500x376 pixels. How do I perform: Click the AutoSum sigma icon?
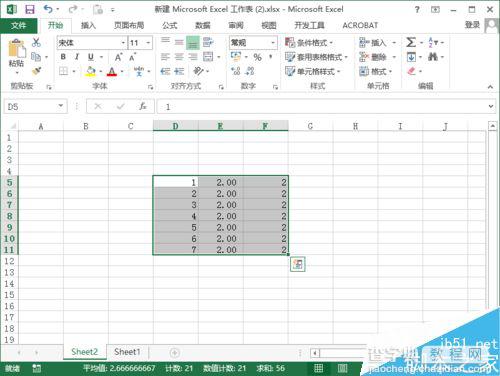click(411, 42)
